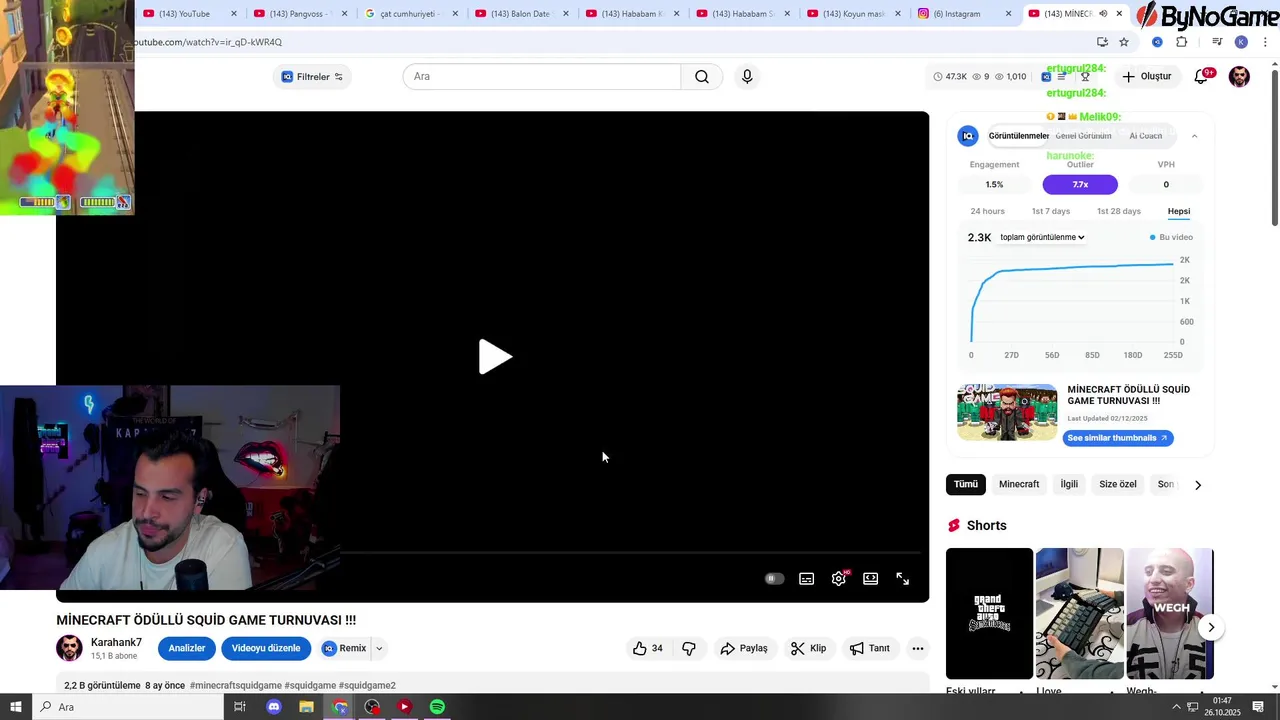Enter fullscreen mode in the player
Viewport: 1280px width, 720px height.
(902, 579)
